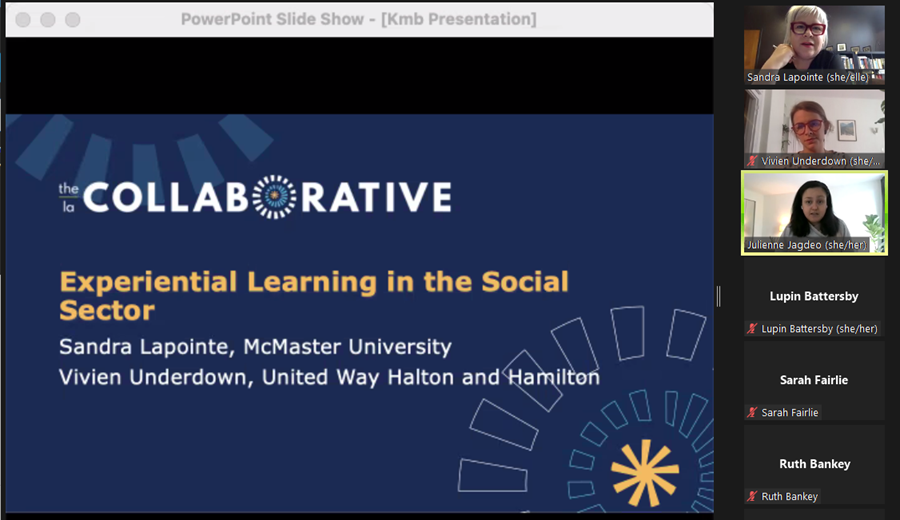
Task: Click muted microphone icon beside Sarah Fairlie label
Action: click(752, 413)
